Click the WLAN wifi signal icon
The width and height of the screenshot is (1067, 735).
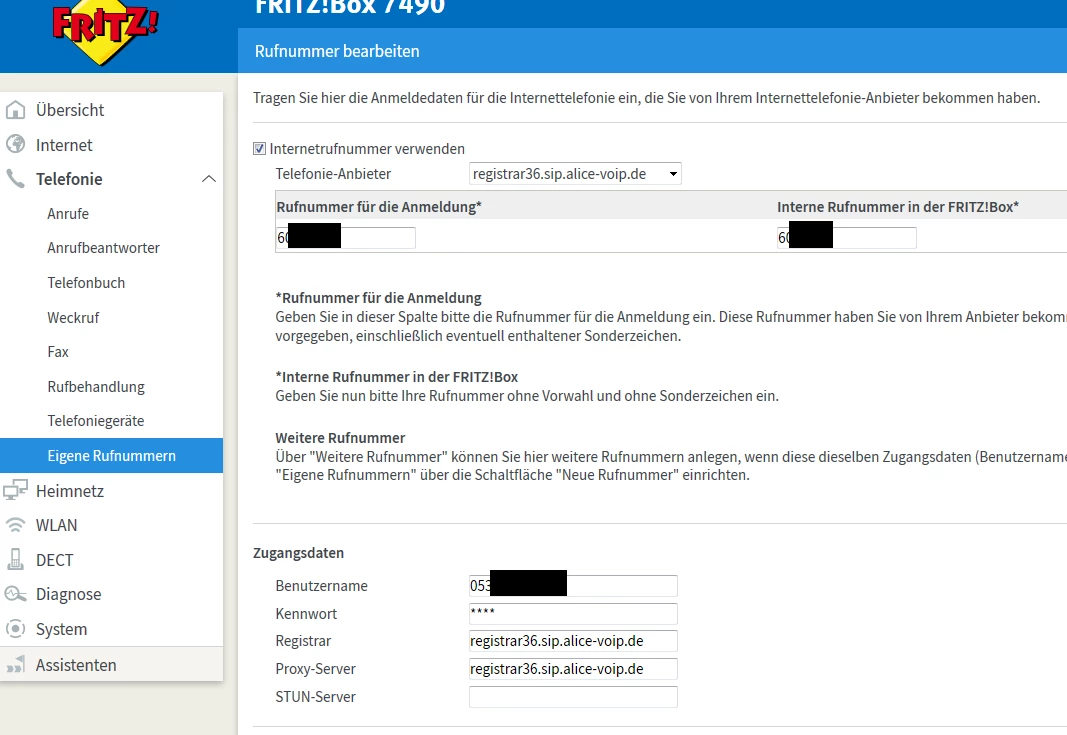(x=15, y=525)
